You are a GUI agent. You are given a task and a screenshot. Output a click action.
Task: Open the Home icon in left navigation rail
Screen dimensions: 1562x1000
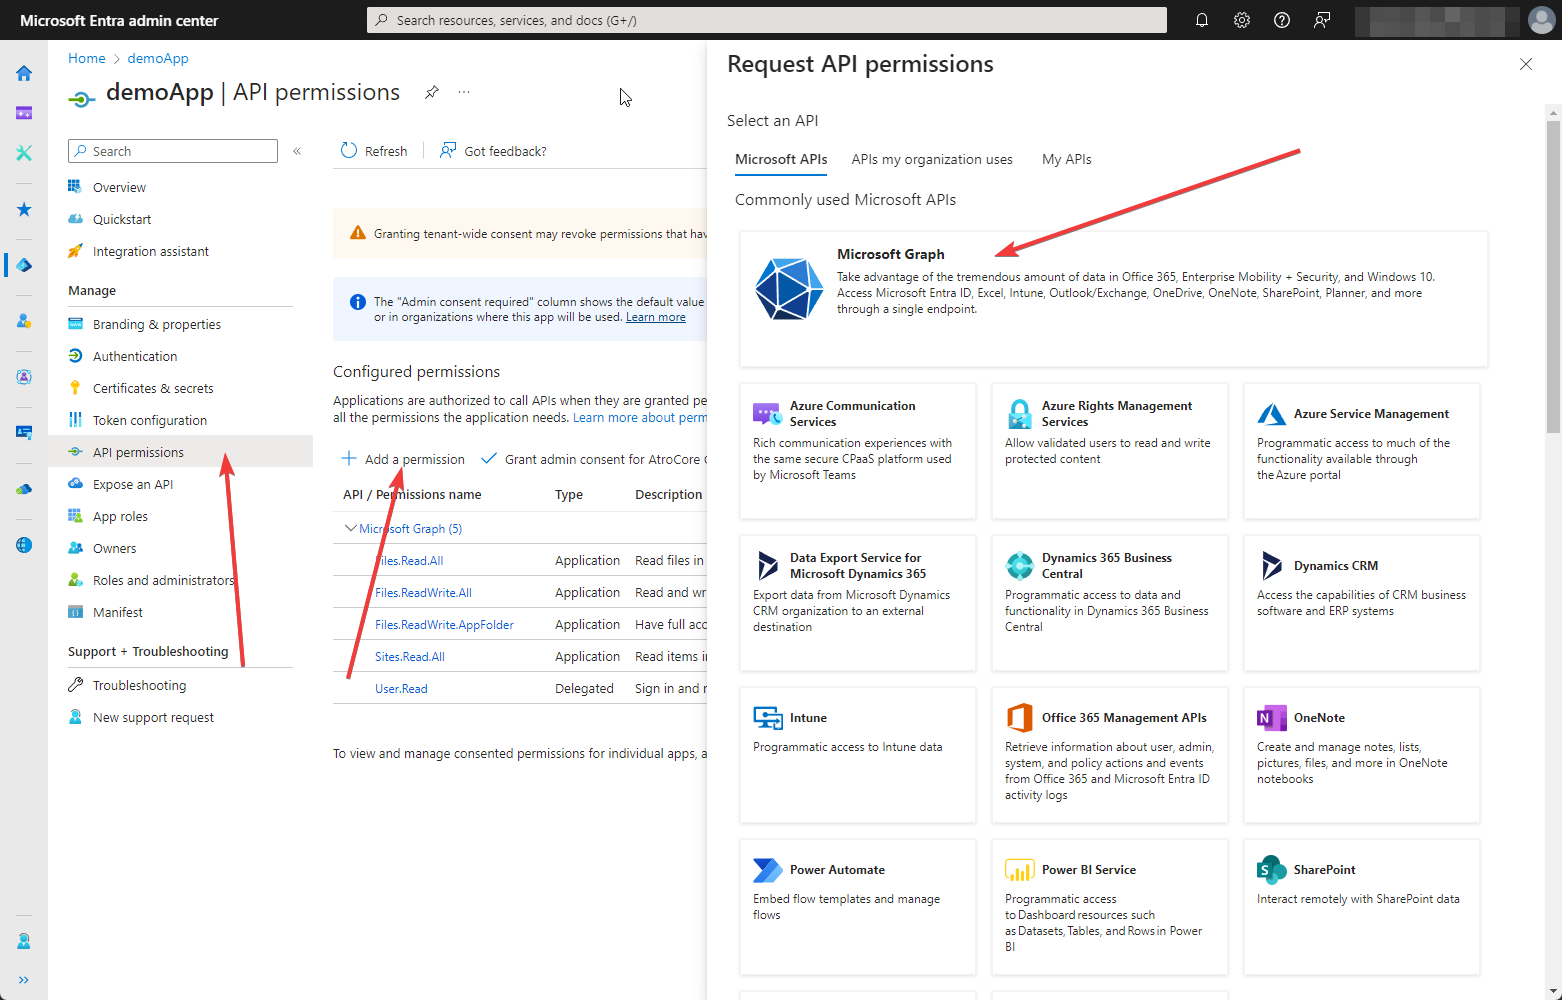tap(22, 73)
